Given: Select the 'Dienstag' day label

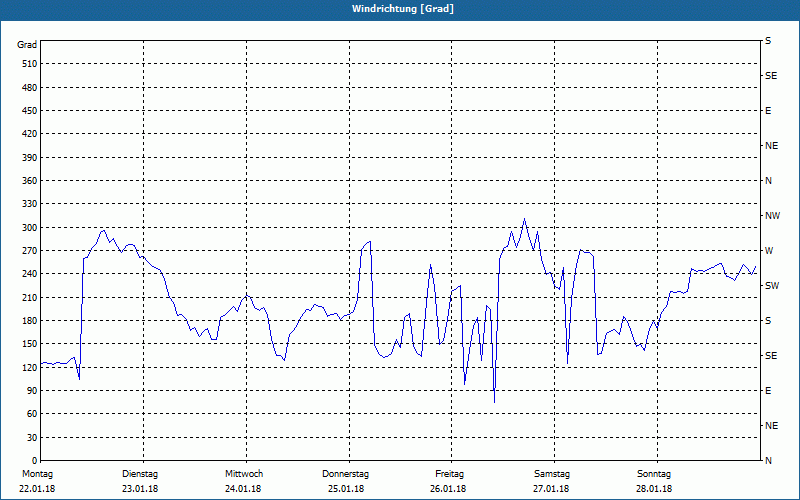Looking at the screenshot, I should pos(140,474).
